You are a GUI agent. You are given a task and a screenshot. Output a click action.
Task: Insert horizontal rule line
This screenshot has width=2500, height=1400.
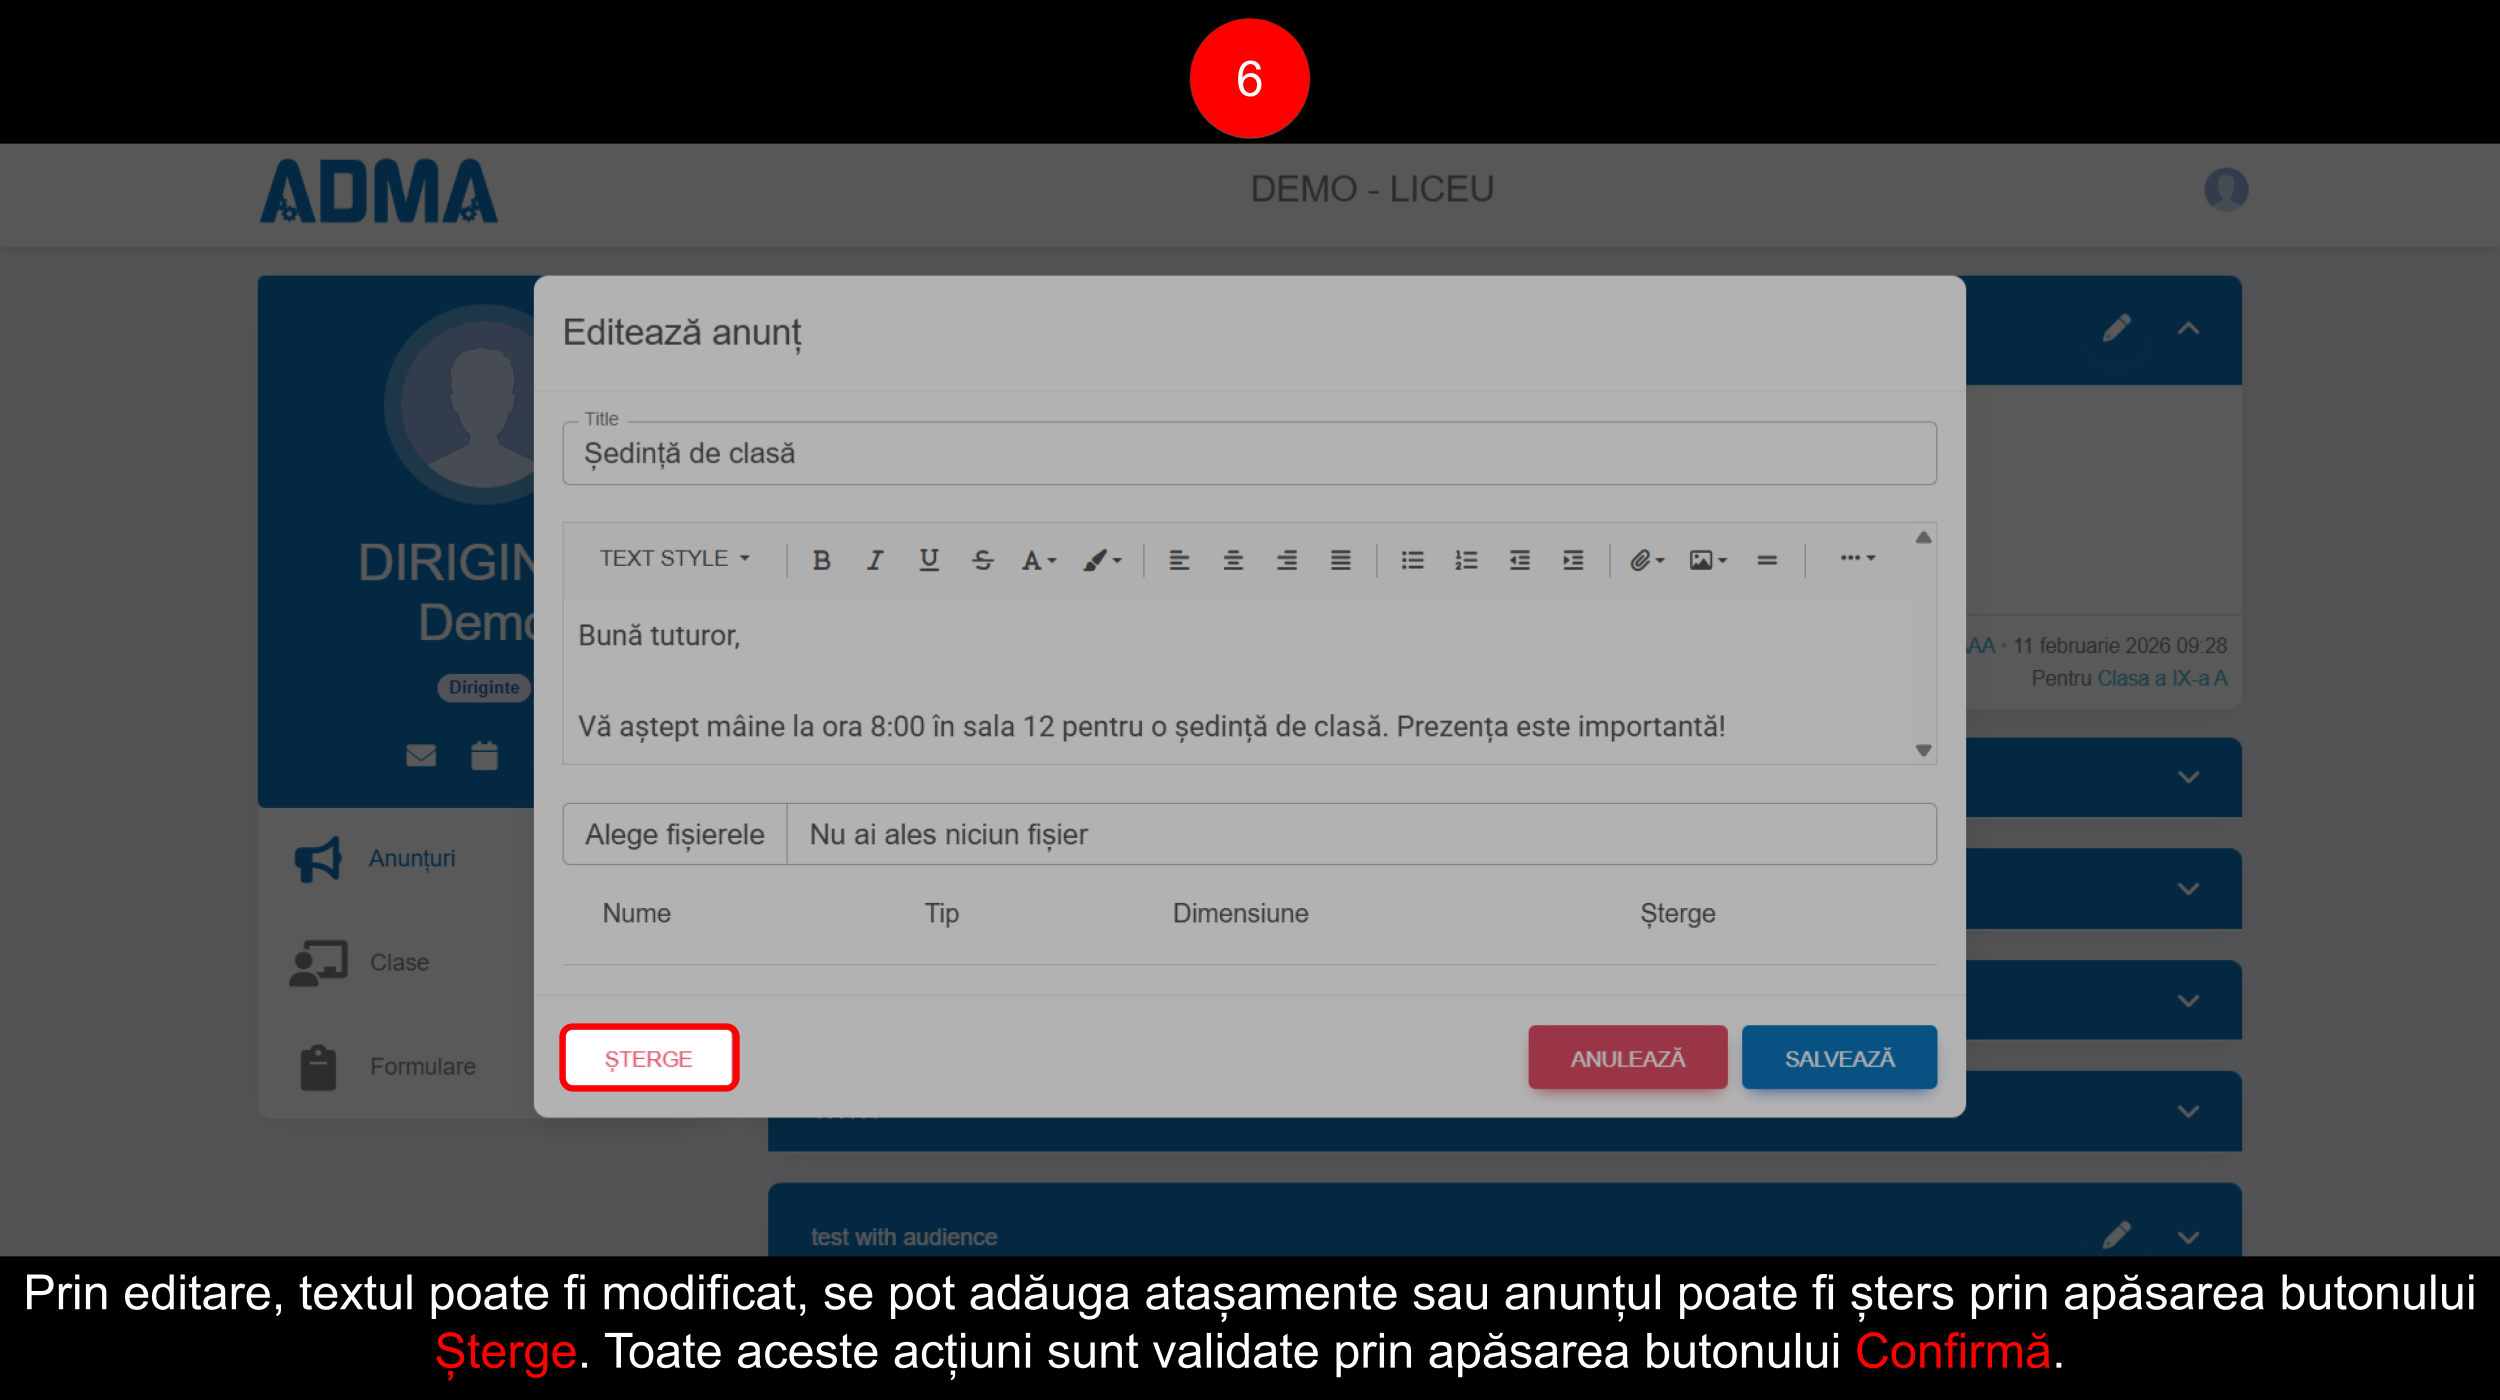(1767, 560)
